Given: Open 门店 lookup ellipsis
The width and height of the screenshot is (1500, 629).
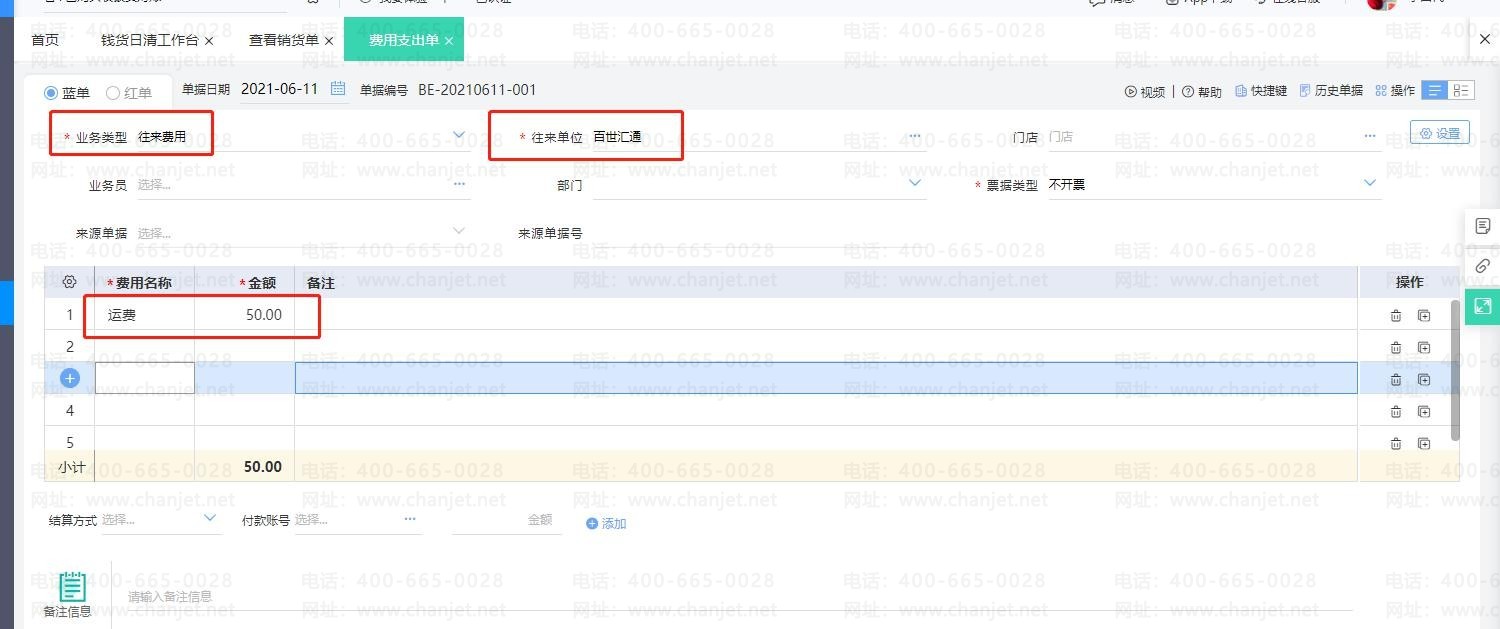Looking at the screenshot, I should [1369, 136].
